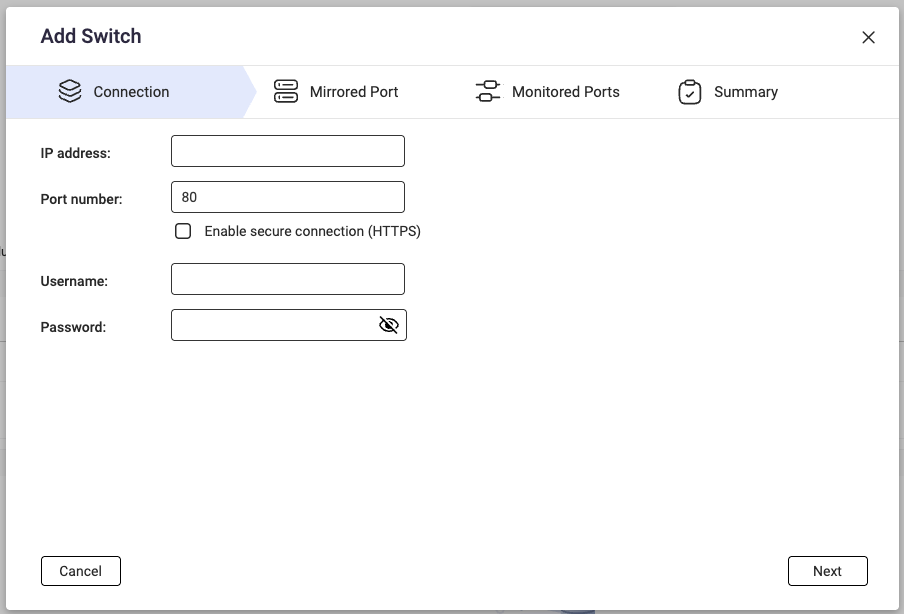Image resolution: width=904 pixels, height=614 pixels.
Task: Click the Connection step layers icon
Action: click(70, 92)
